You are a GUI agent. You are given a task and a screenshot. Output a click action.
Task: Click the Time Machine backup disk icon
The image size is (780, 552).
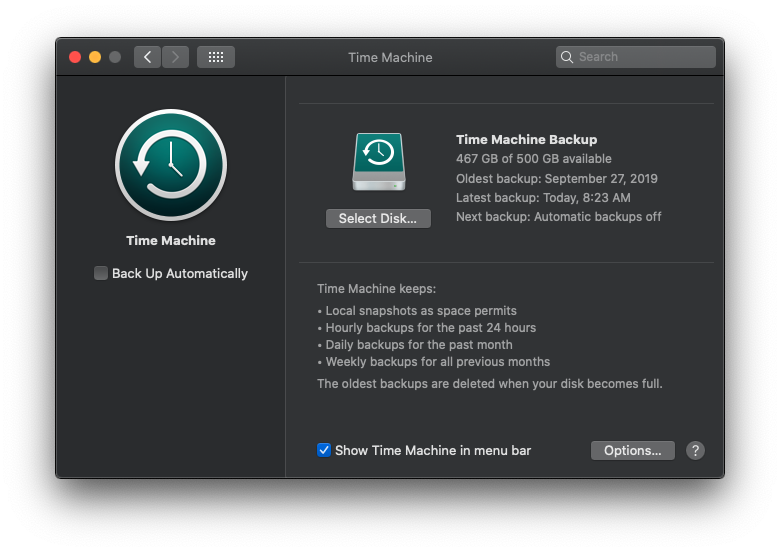(379, 162)
